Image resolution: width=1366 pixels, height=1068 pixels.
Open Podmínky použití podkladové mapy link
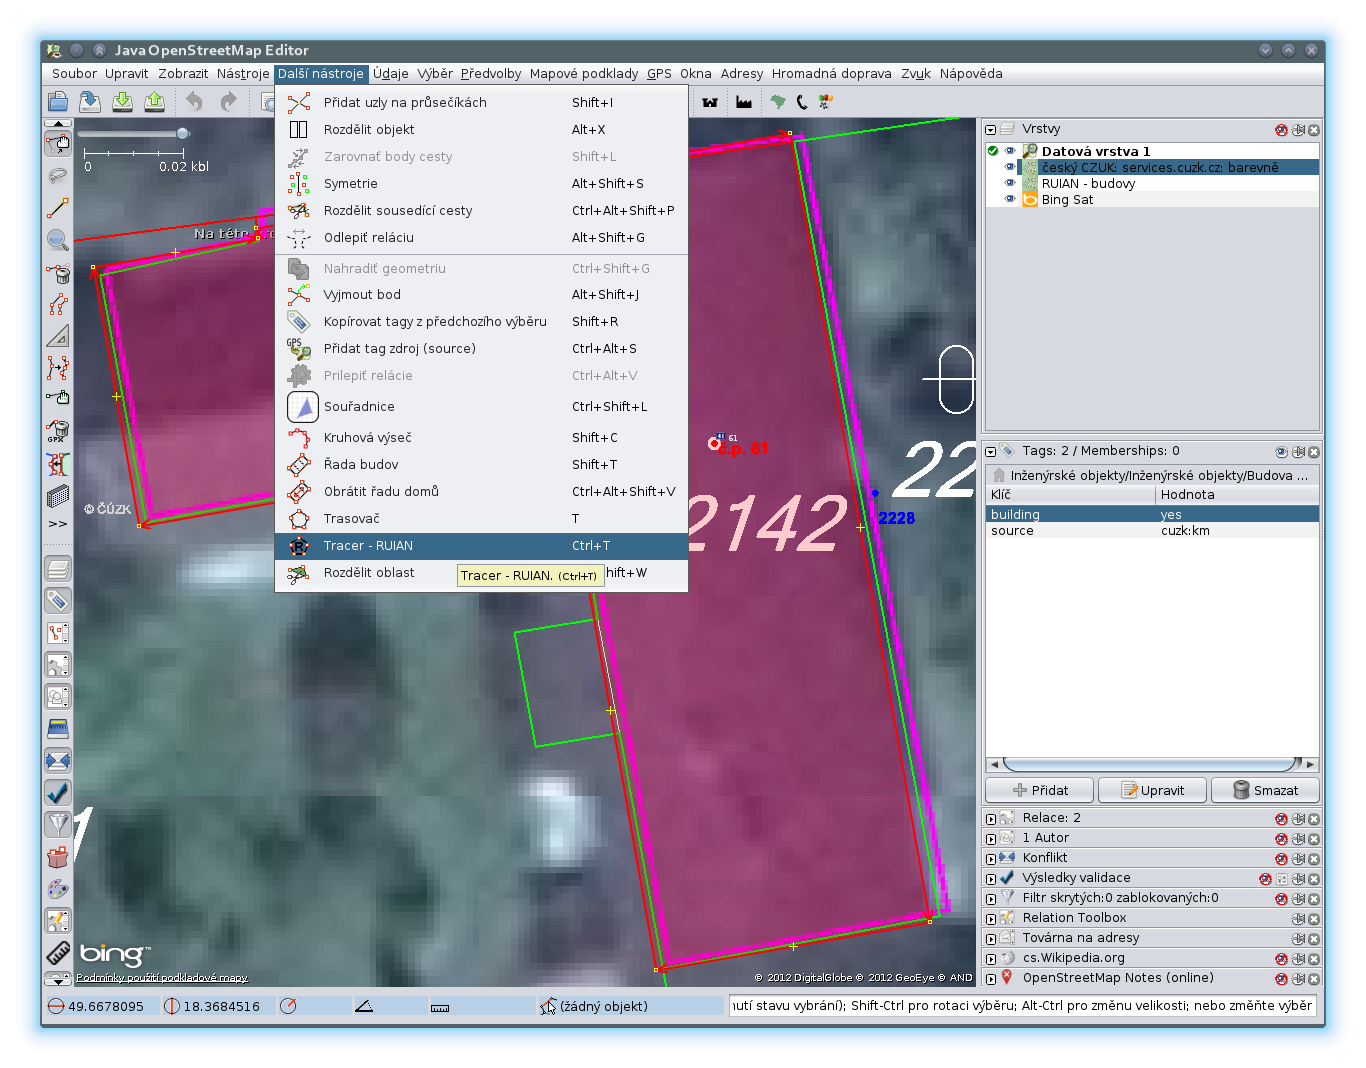click(x=162, y=977)
